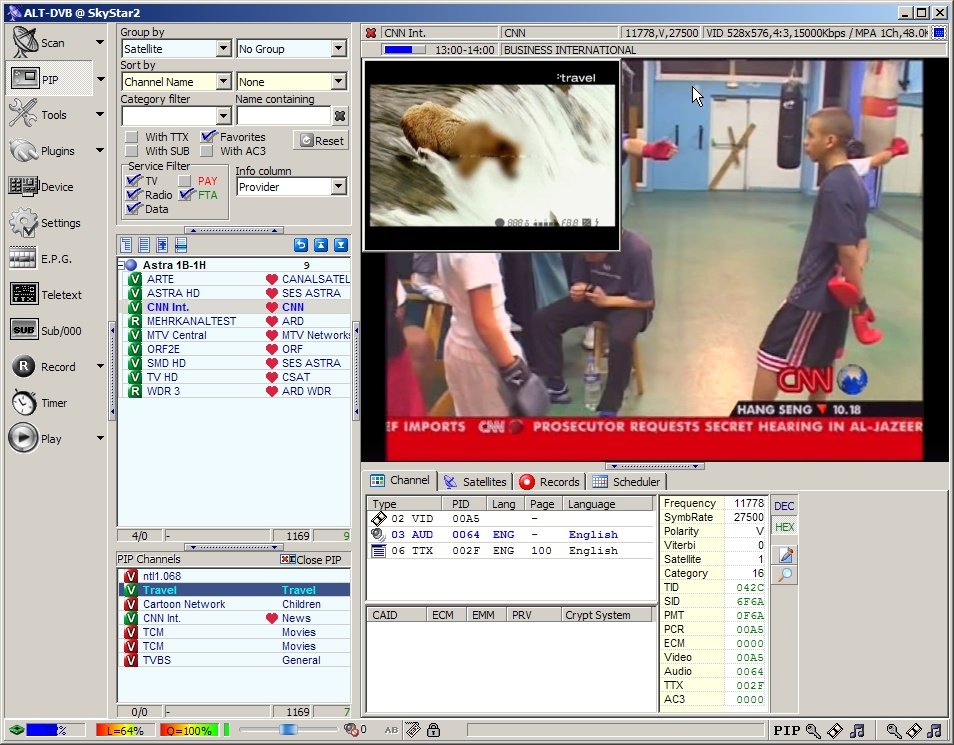Viewport: 954px width, 745px height.
Task: Uncheck the Favorites checkbox
Action: (x=208, y=136)
